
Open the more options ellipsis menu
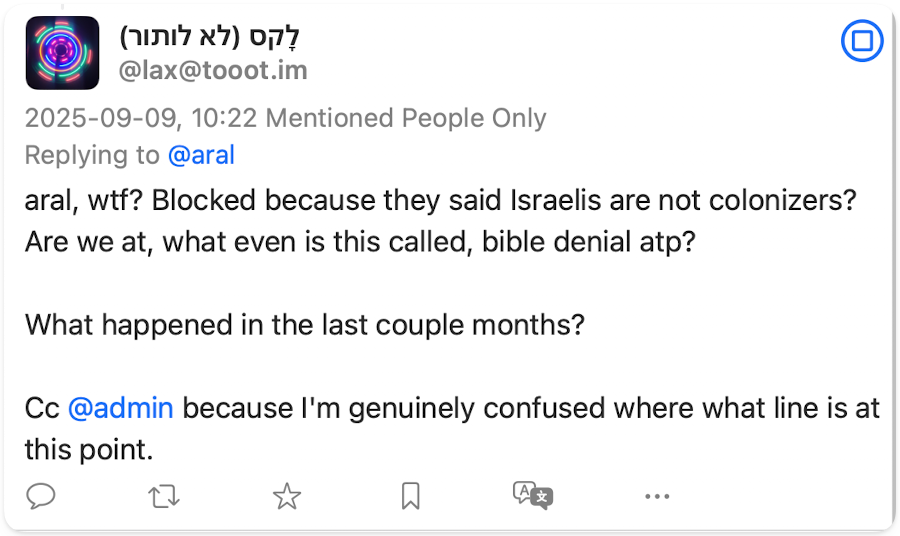[656, 495]
